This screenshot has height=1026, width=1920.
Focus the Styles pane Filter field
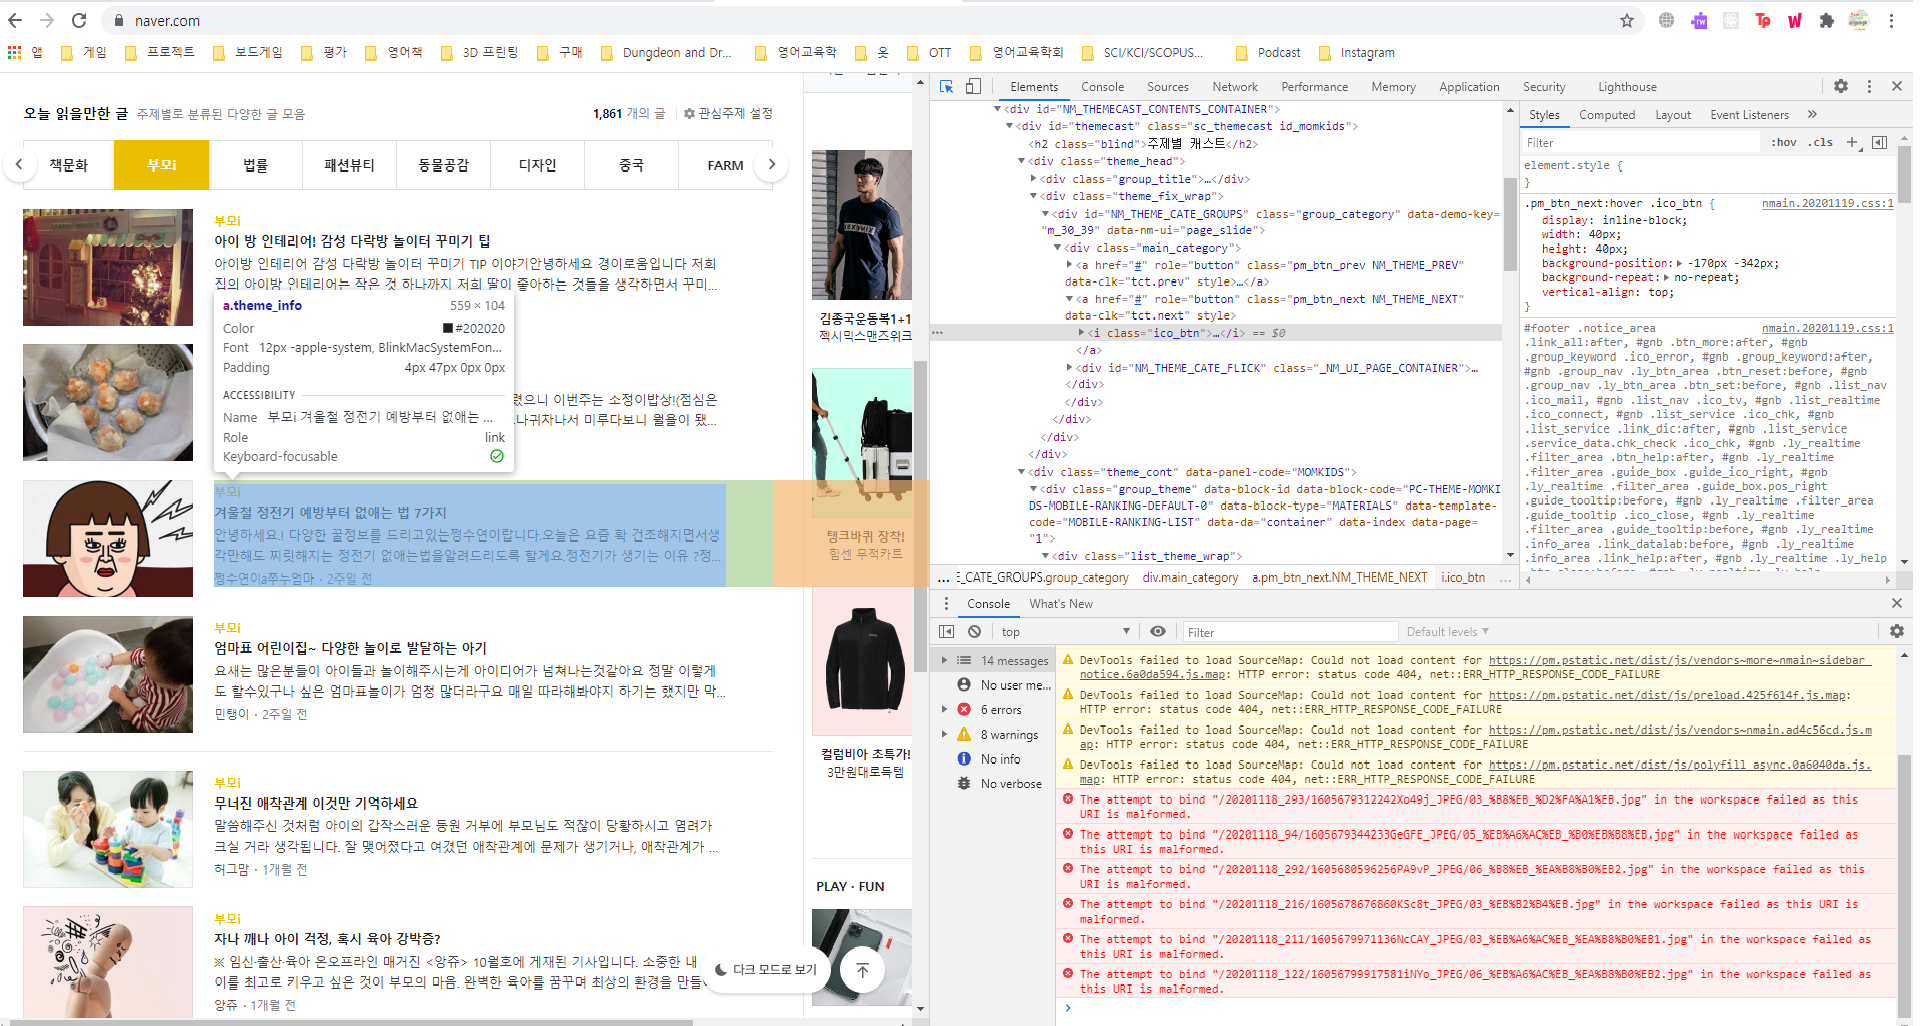pos(1639,143)
